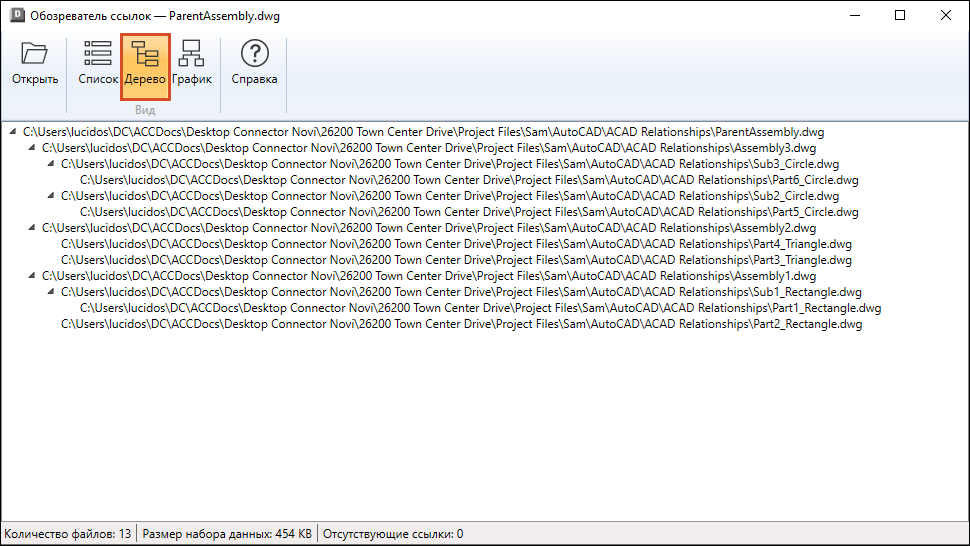Viewport: 970px width, 546px height.
Task: Click the Вид ribbon group label
Action: (x=145, y=110)
